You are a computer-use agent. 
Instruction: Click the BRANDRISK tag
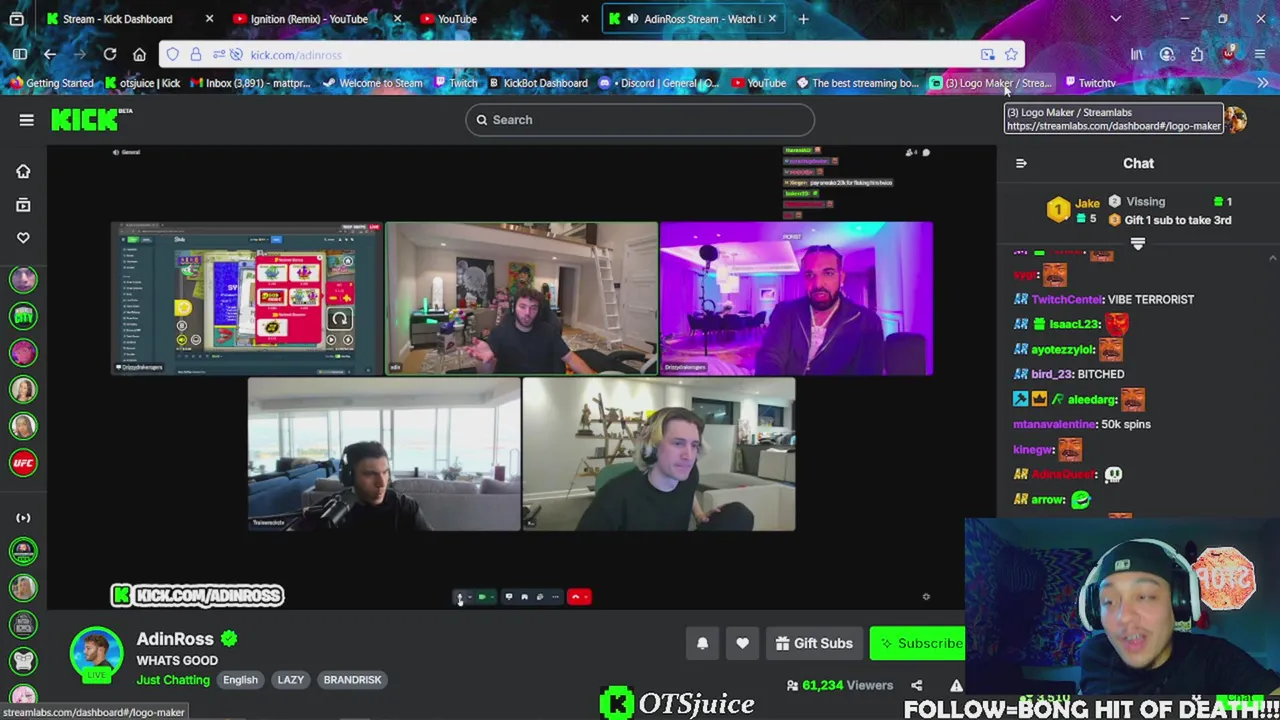pos(352,680)
